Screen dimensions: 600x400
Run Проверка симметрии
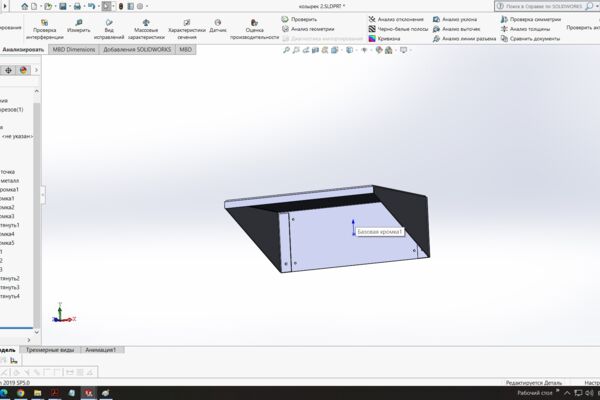coord(531,19)
